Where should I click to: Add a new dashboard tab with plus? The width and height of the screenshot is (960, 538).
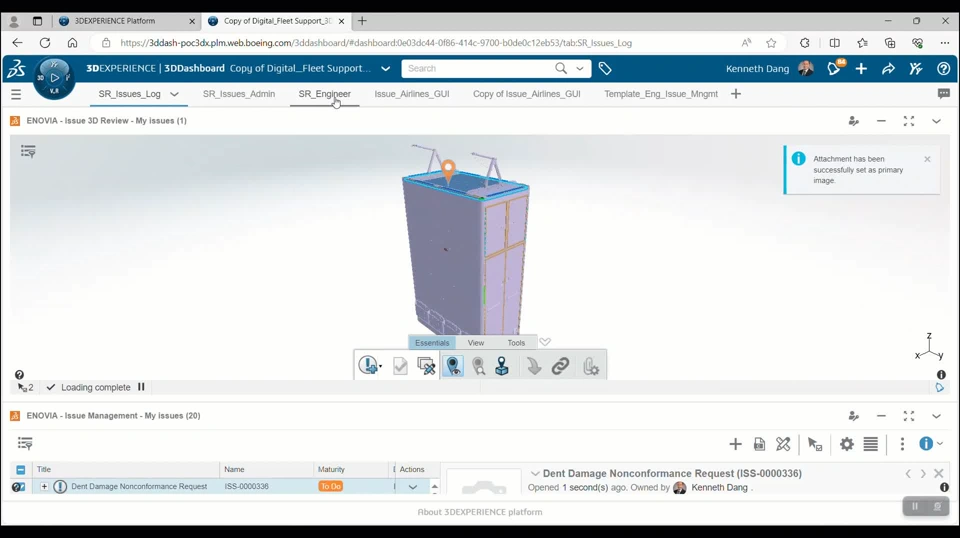point(736,94)
